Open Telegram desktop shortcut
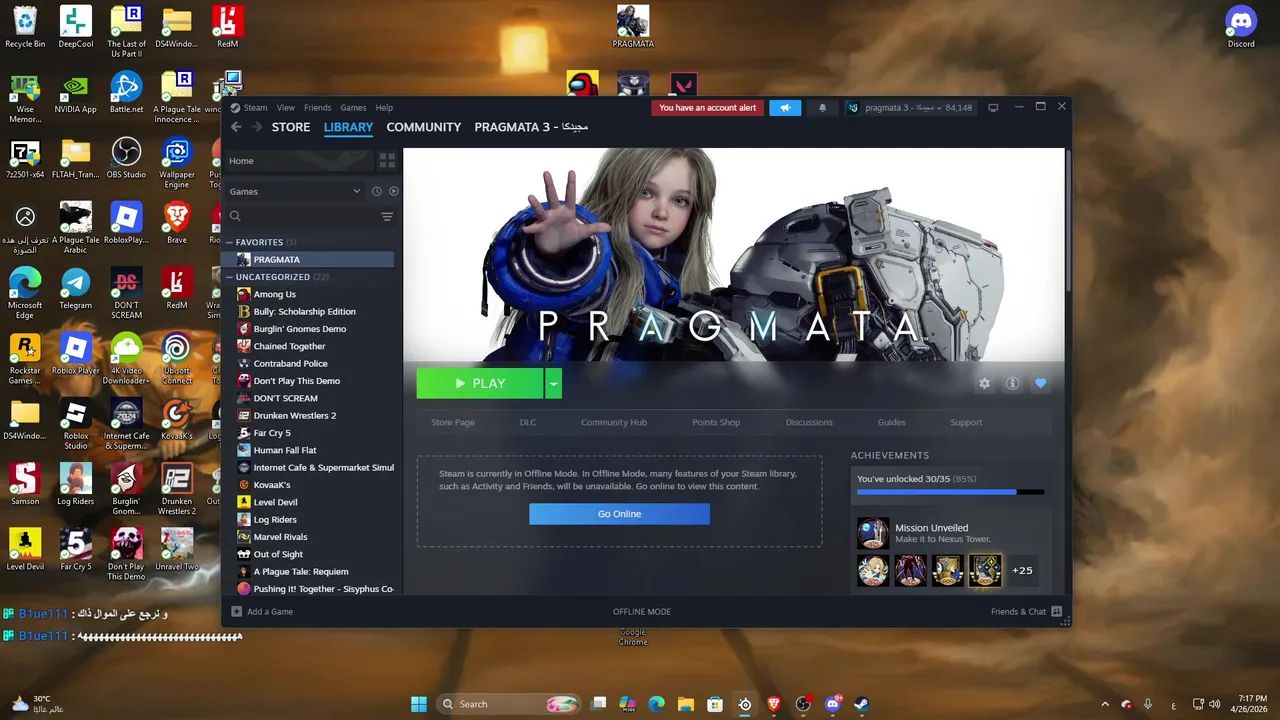 (76, 289)
